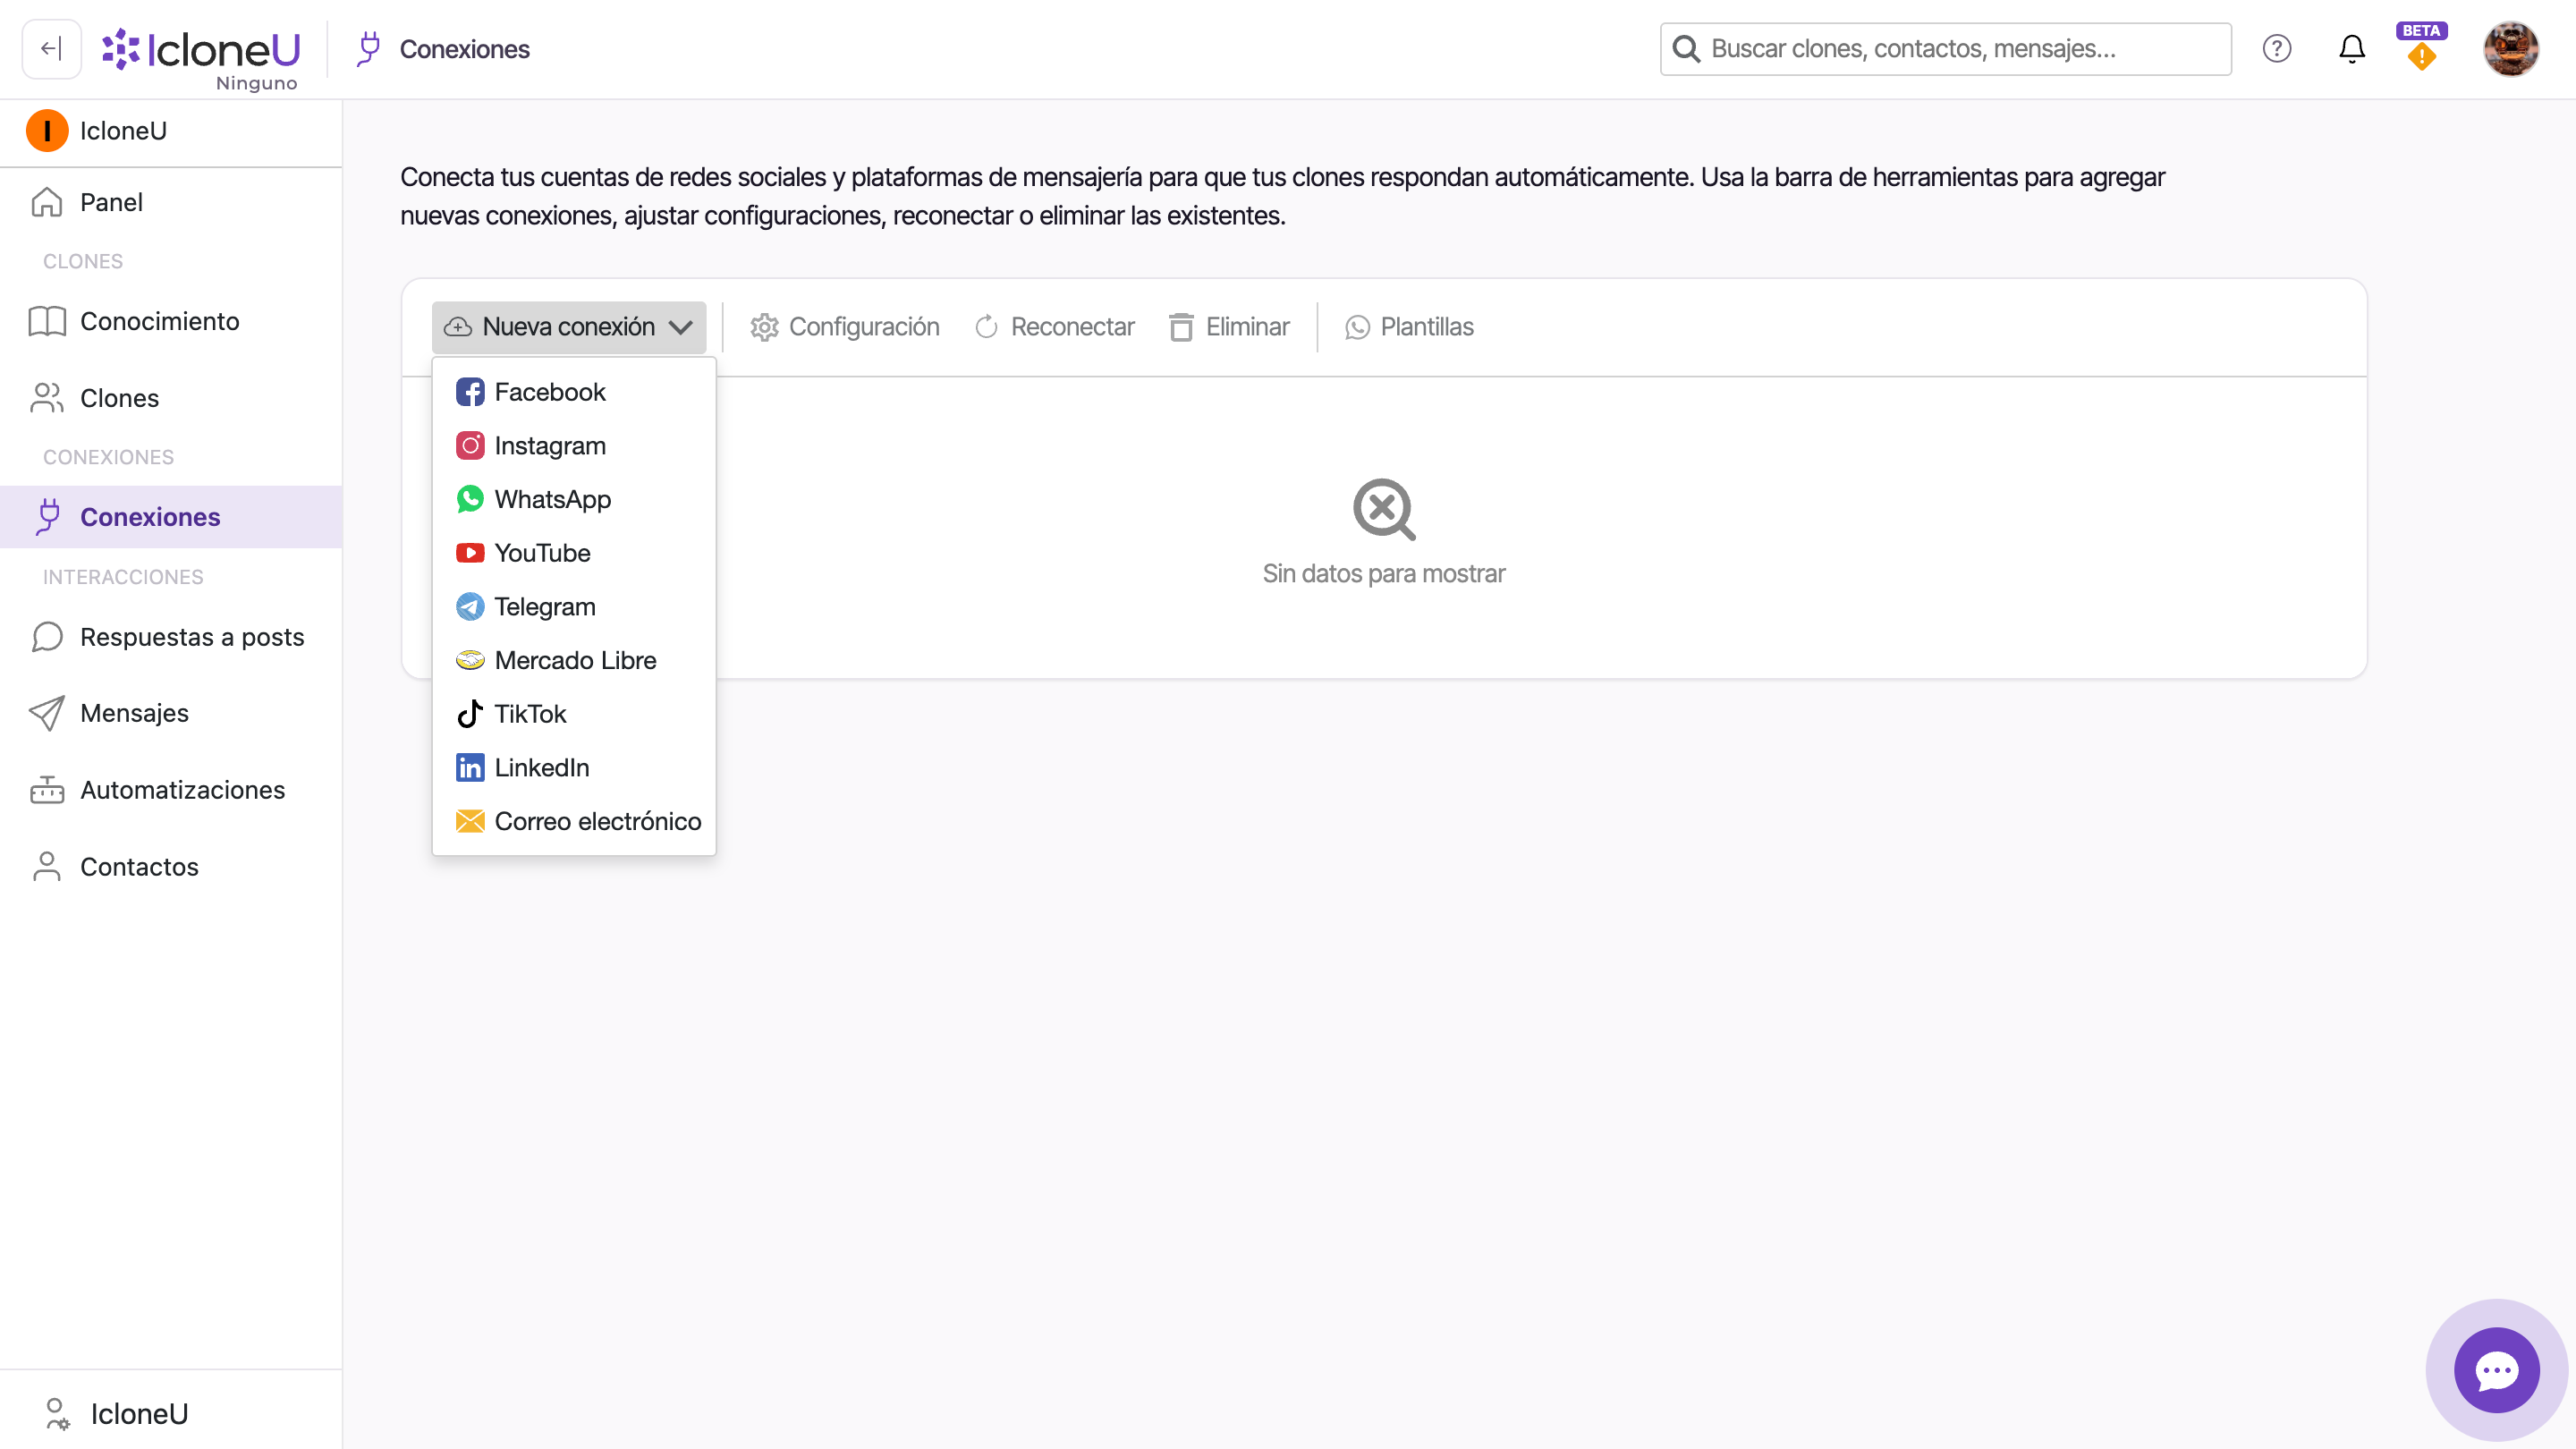Open the chat support bubble

click(x=2497, y=1370)
